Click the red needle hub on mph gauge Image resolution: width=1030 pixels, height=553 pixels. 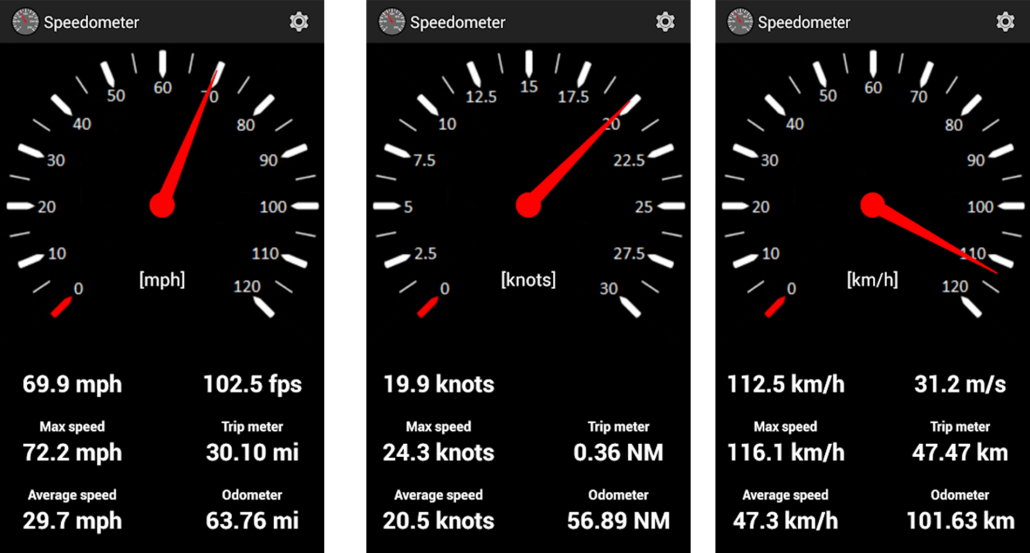click(162, 206)
